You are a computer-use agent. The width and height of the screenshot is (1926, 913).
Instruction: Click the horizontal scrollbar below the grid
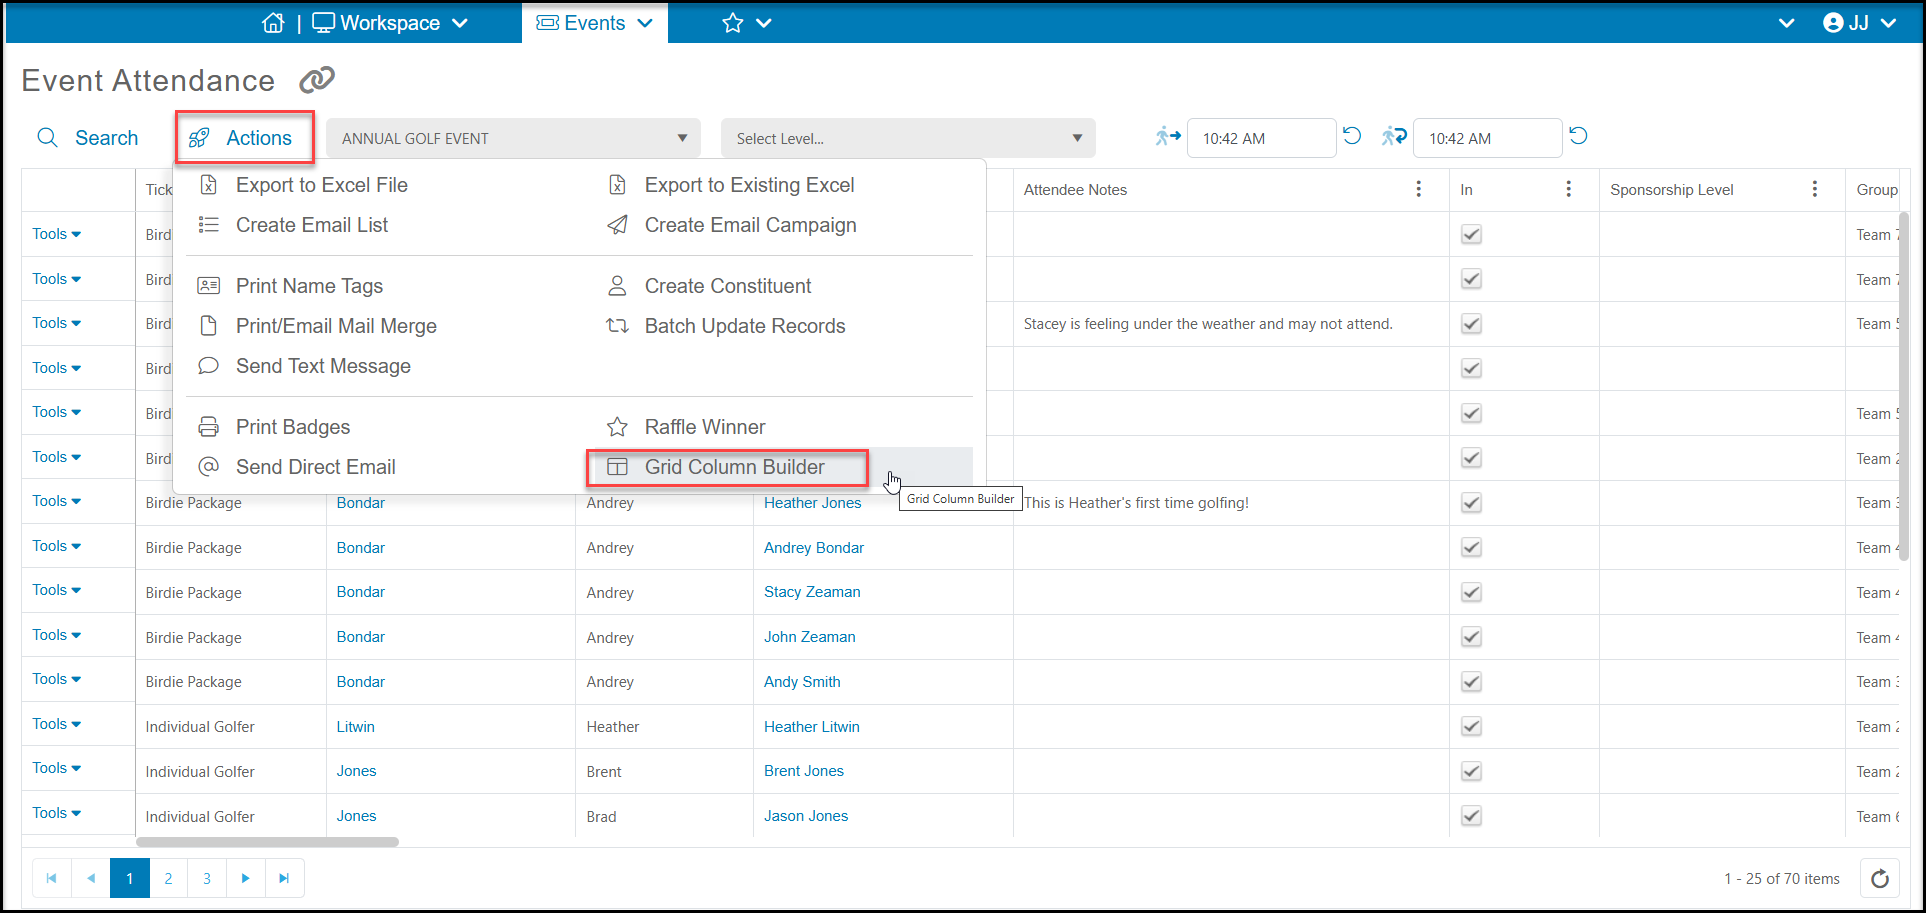(x=267, y=842)
